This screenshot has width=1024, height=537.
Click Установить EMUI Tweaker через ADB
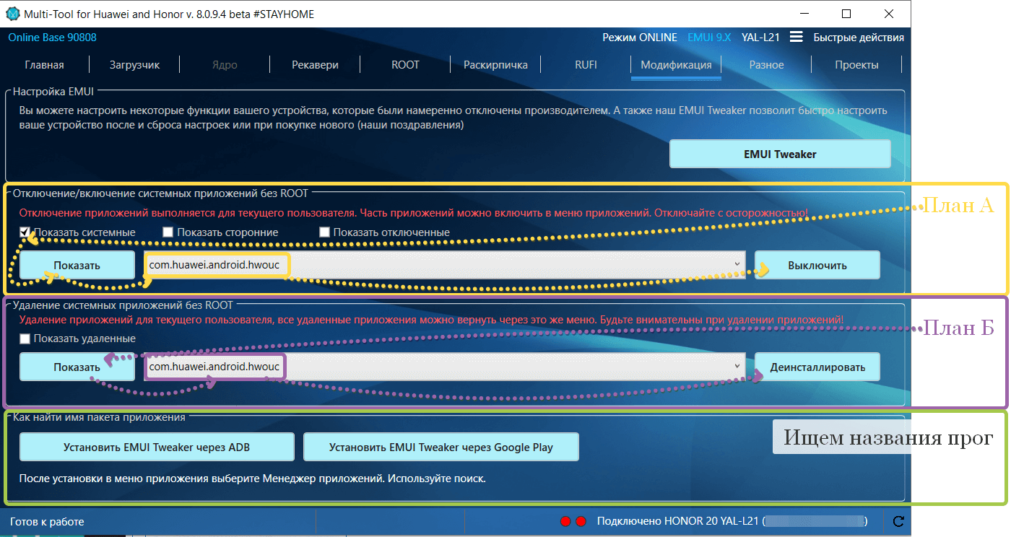tap(157, 447)
